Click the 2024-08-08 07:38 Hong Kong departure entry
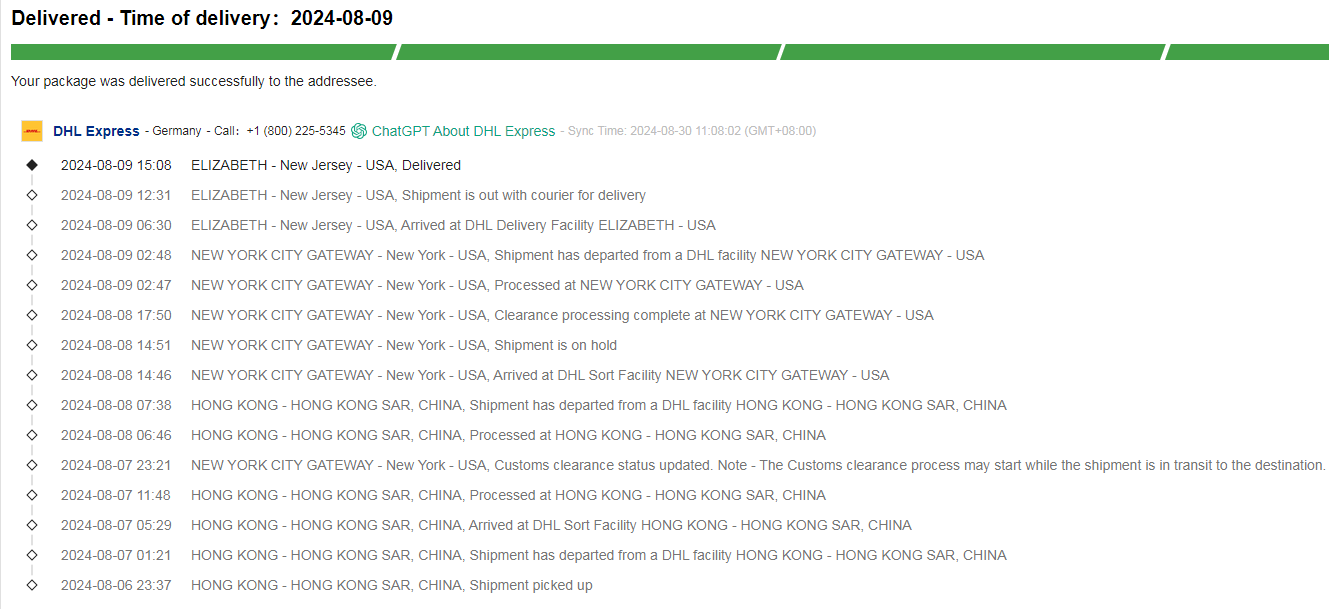The width and height of the screenshot is (1329, 609). point(533,405)
